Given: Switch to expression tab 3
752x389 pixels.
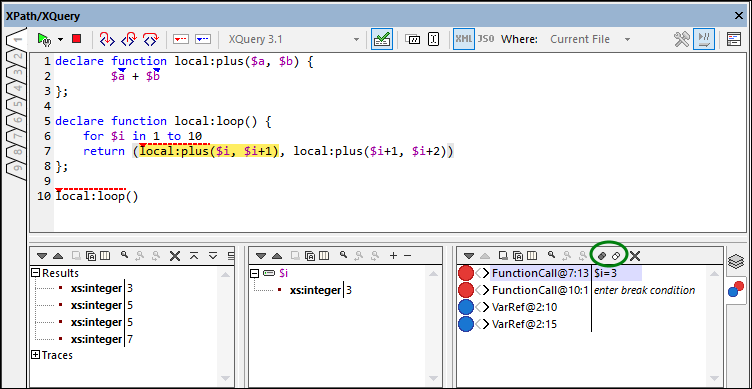Looking at the screenshot, I should [16, 73].
